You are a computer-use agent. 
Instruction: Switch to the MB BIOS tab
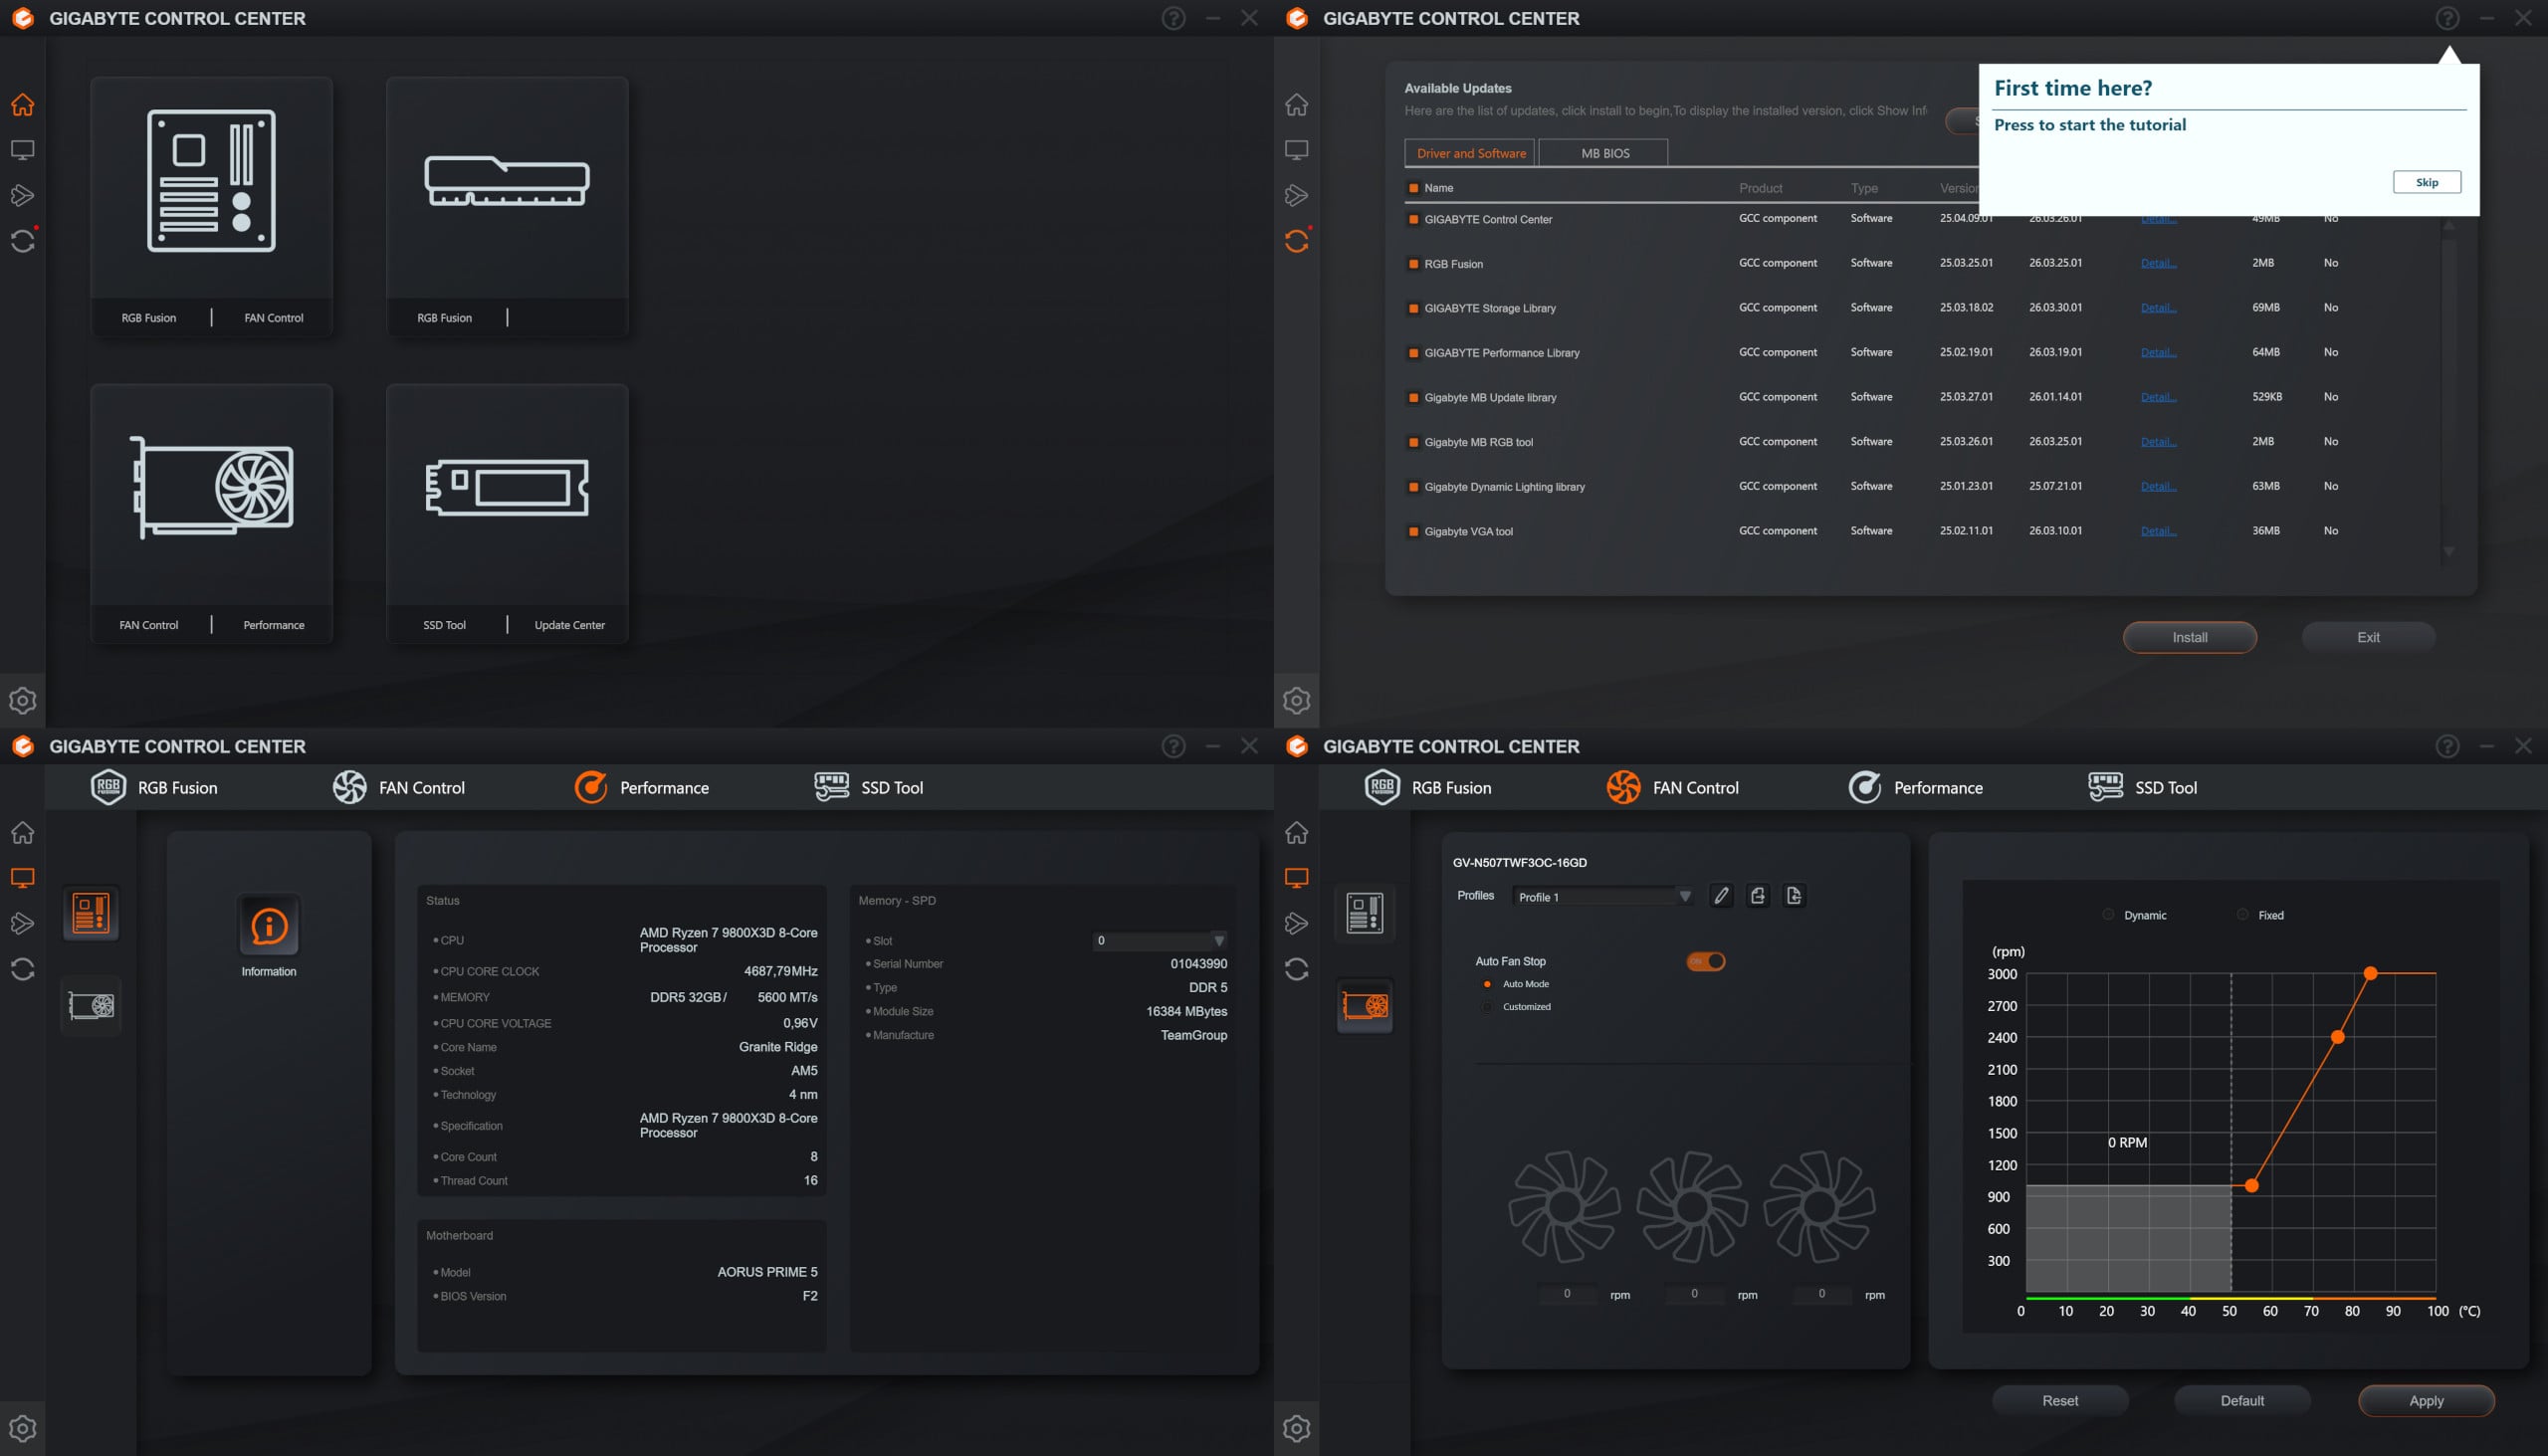click(x=1604, y=153)
